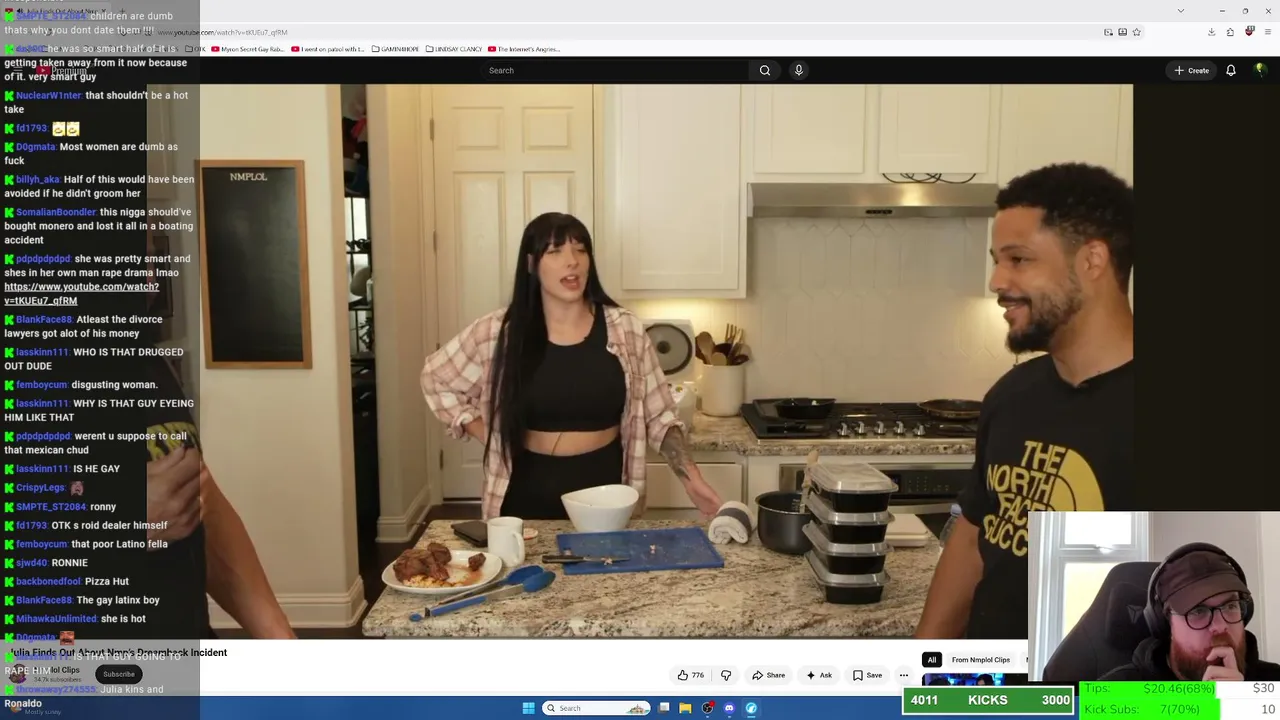Open the Windows Start menu
The height and width of the screenshot is (720, 1280).
click(528, 708)
